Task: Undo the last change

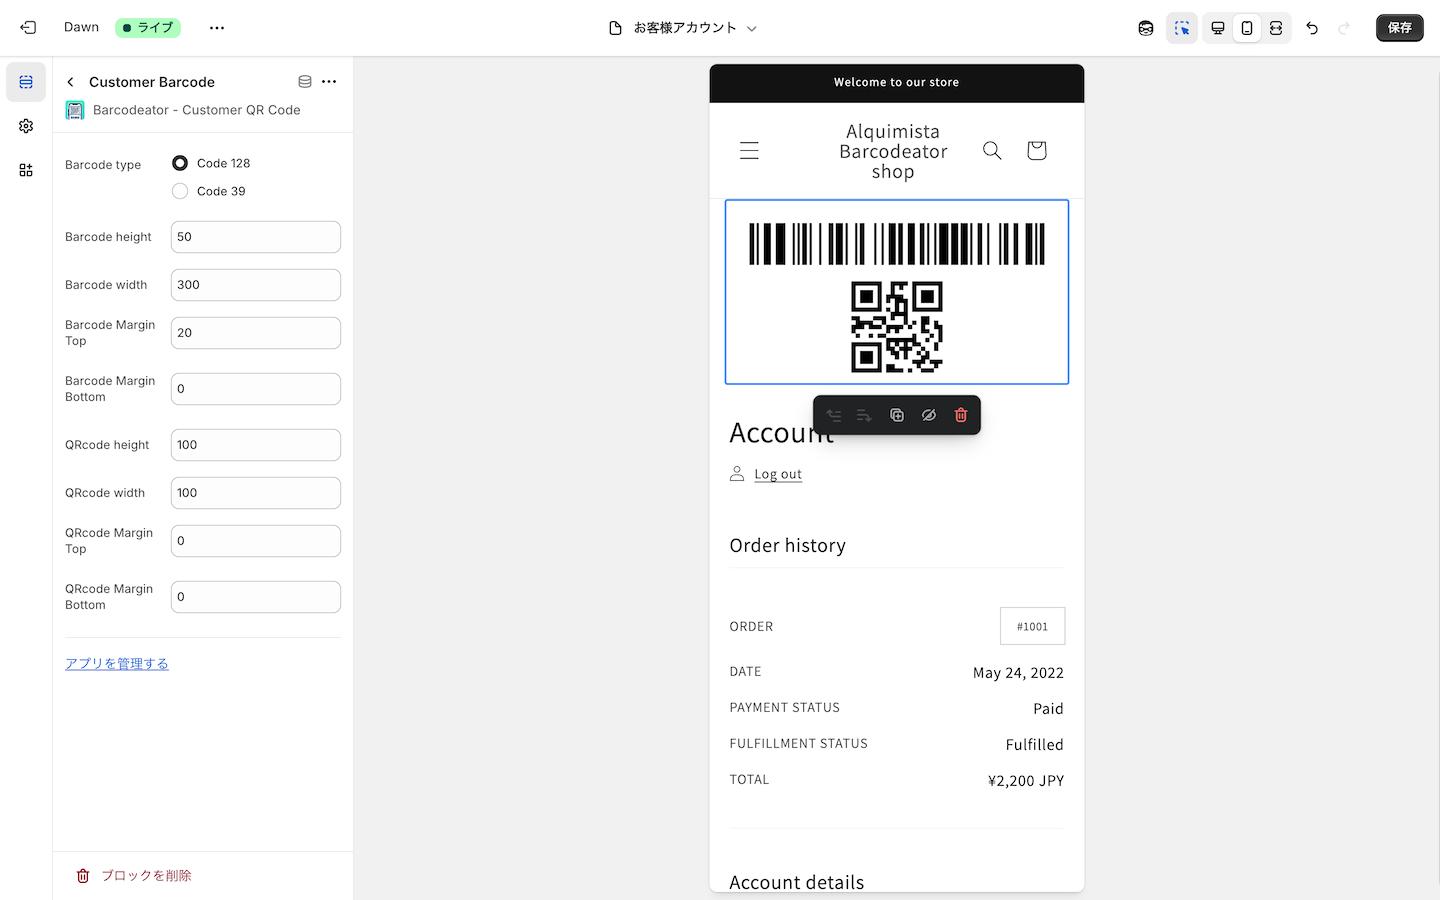Action: point(1312,28)
